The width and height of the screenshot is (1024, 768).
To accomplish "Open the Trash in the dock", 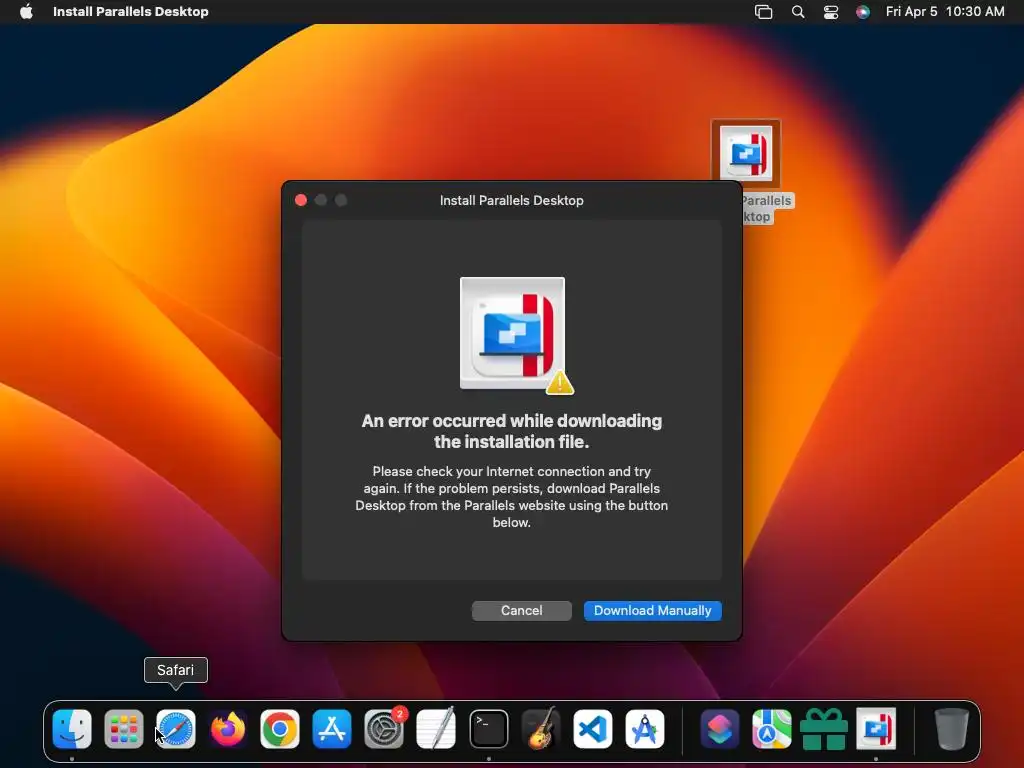I will click(x=951, y=728).
